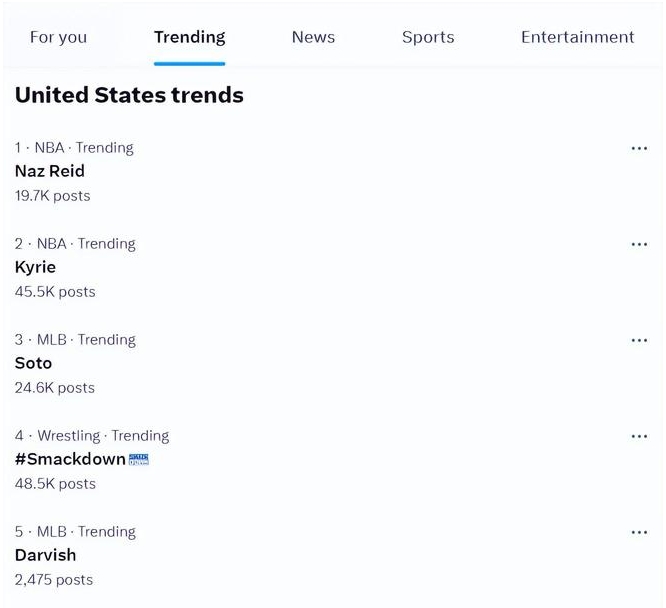Open the Naz Reid trending topic
This screenshot has height=608, width=666.
tap(50, 171)
